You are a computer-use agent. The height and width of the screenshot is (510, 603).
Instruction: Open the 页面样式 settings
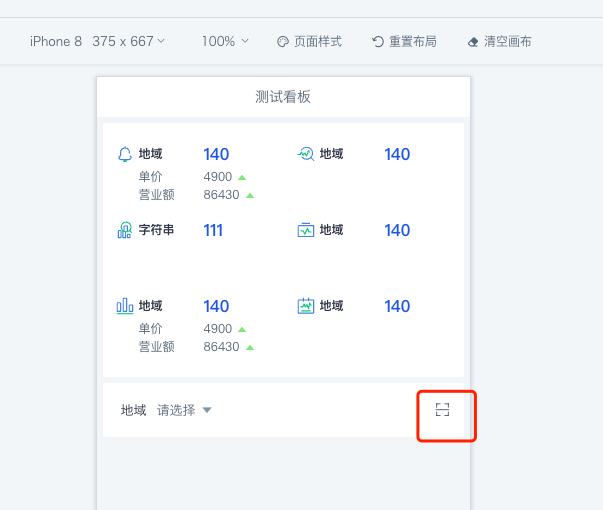coord(317,41)
